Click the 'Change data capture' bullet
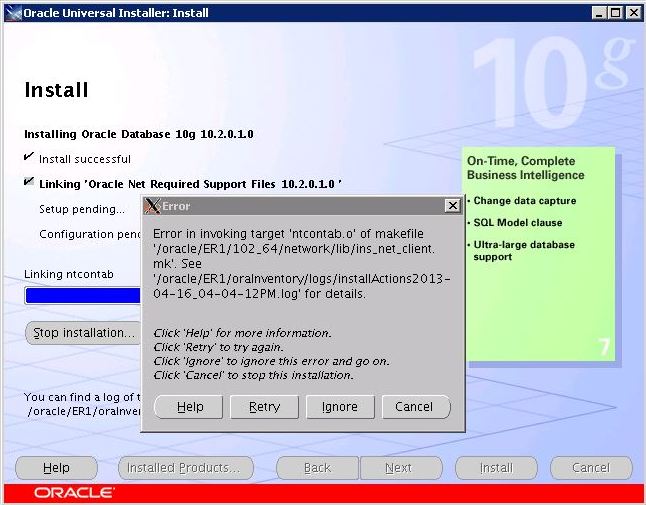 coord(524,201)
